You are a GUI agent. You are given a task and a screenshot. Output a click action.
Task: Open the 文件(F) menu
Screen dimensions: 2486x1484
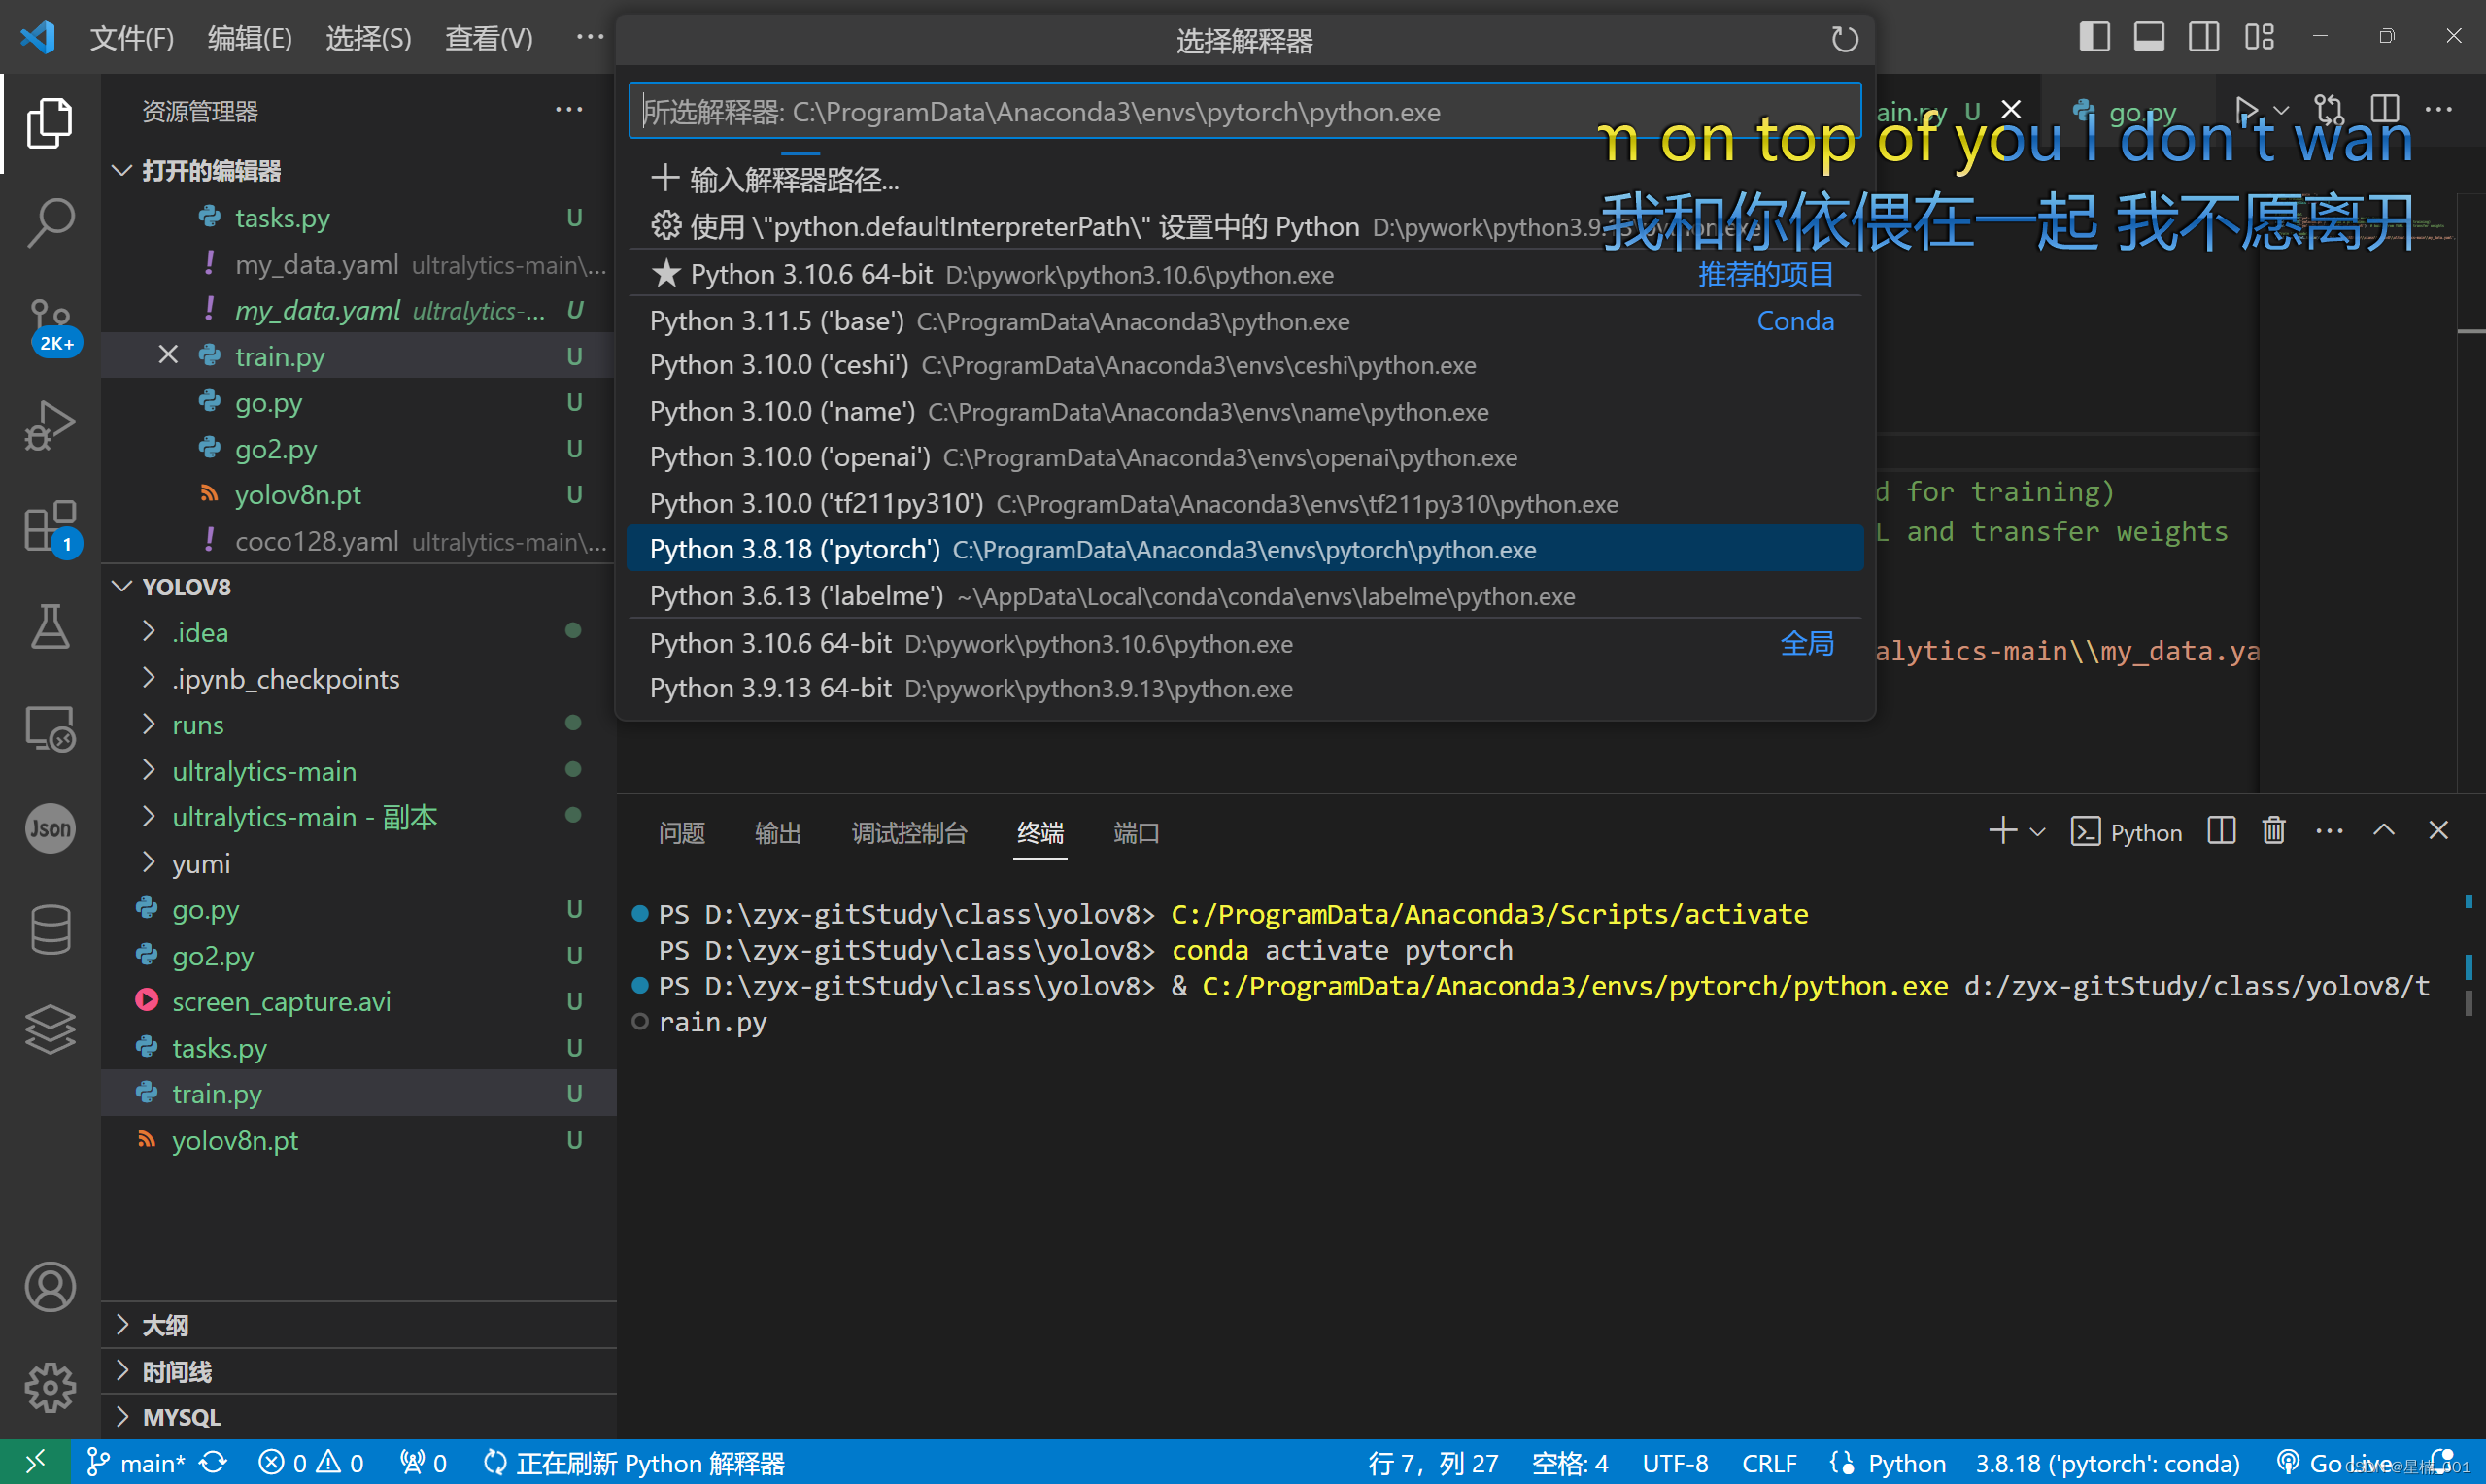click(x=131, y=38)
